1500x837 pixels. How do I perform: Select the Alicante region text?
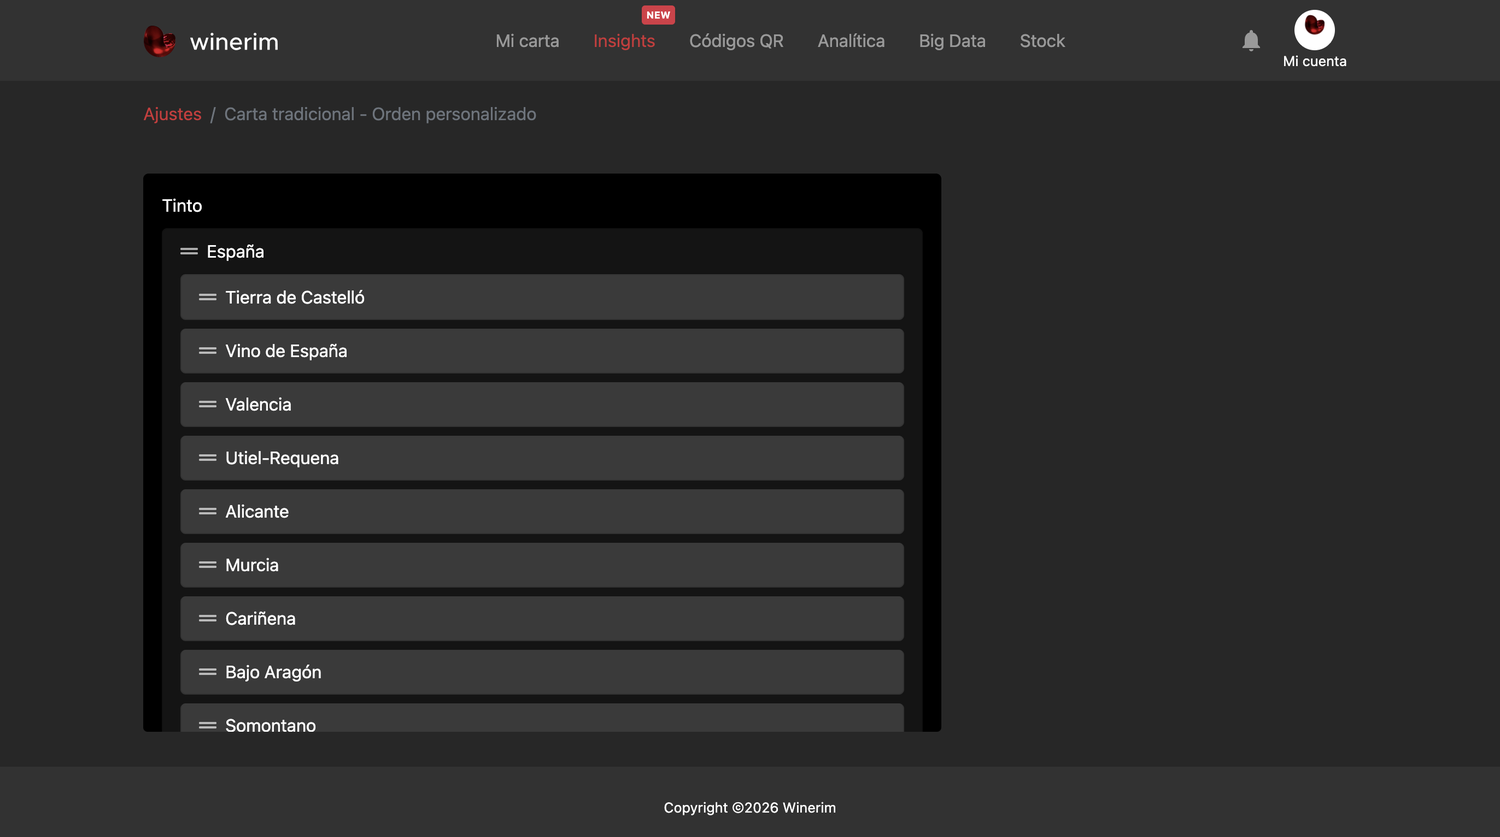pyautogui.click(x=257, y=511)
